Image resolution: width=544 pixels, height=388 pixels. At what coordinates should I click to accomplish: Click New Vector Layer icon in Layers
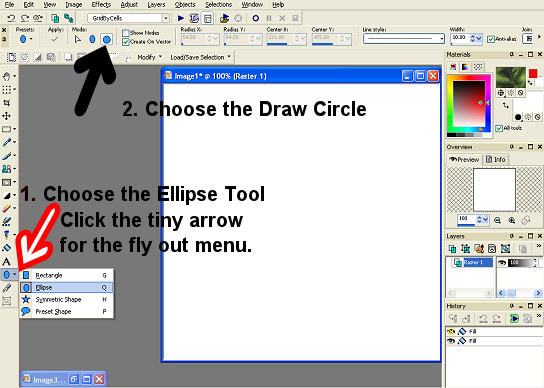[465, 248]
